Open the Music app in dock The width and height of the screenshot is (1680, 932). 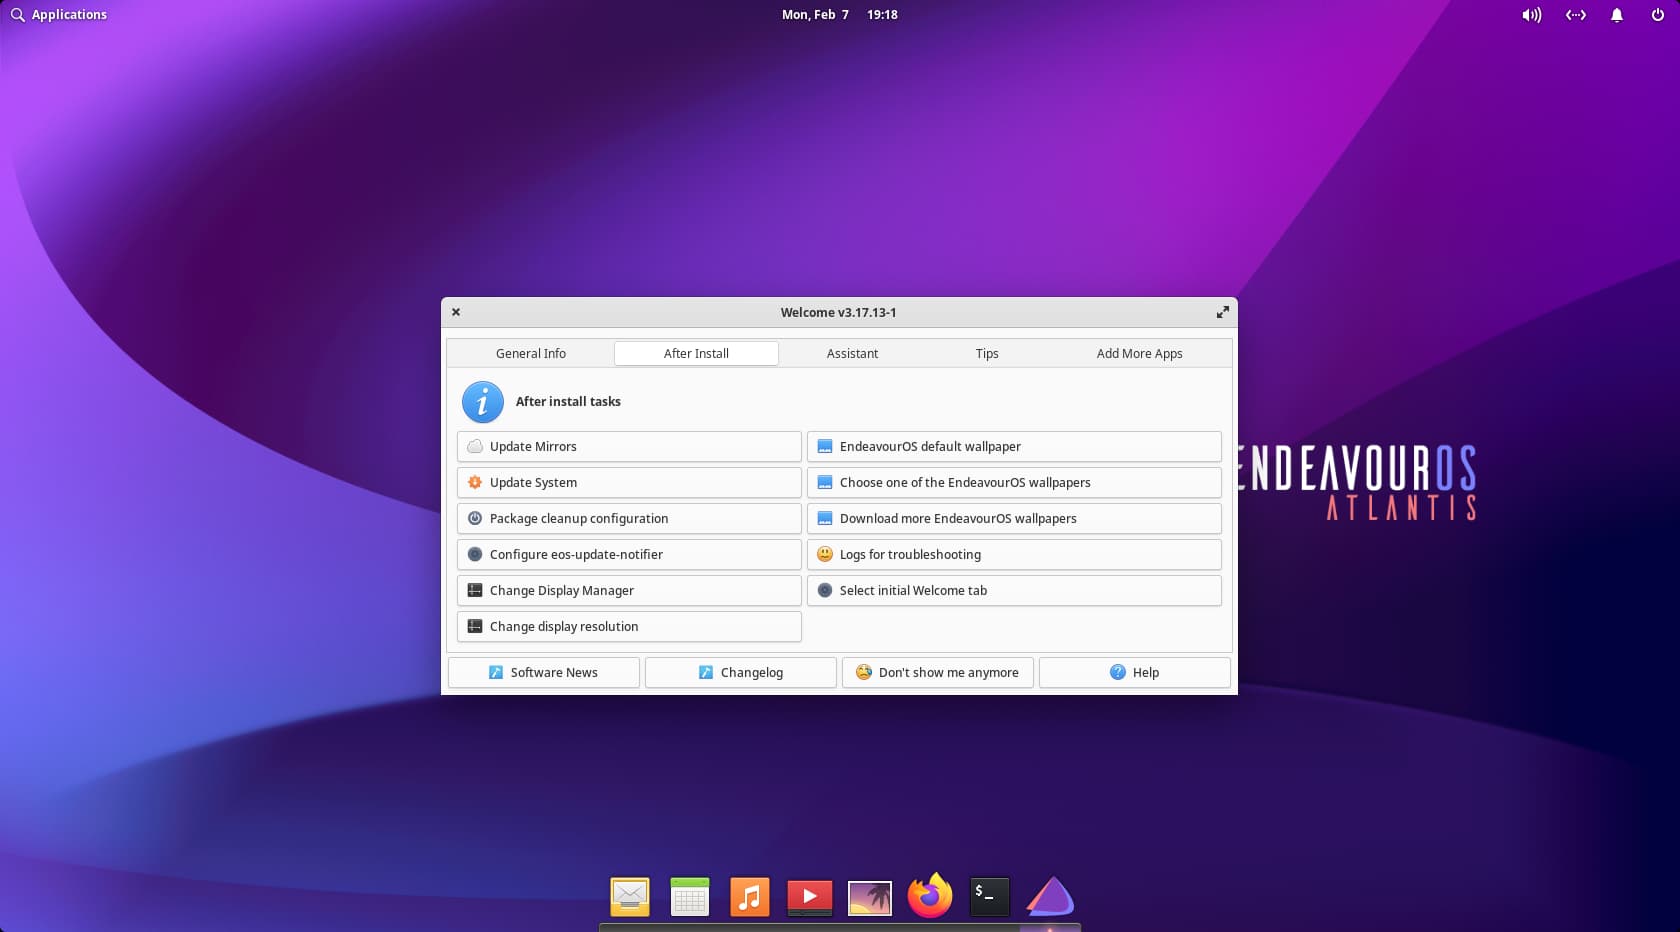tap(750, 897)
